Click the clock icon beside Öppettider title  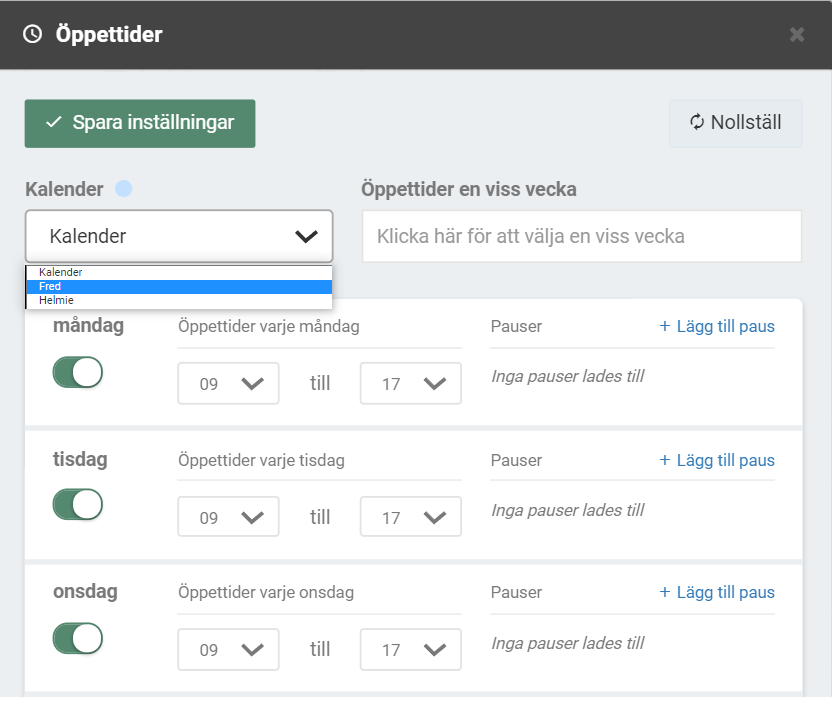33,35
